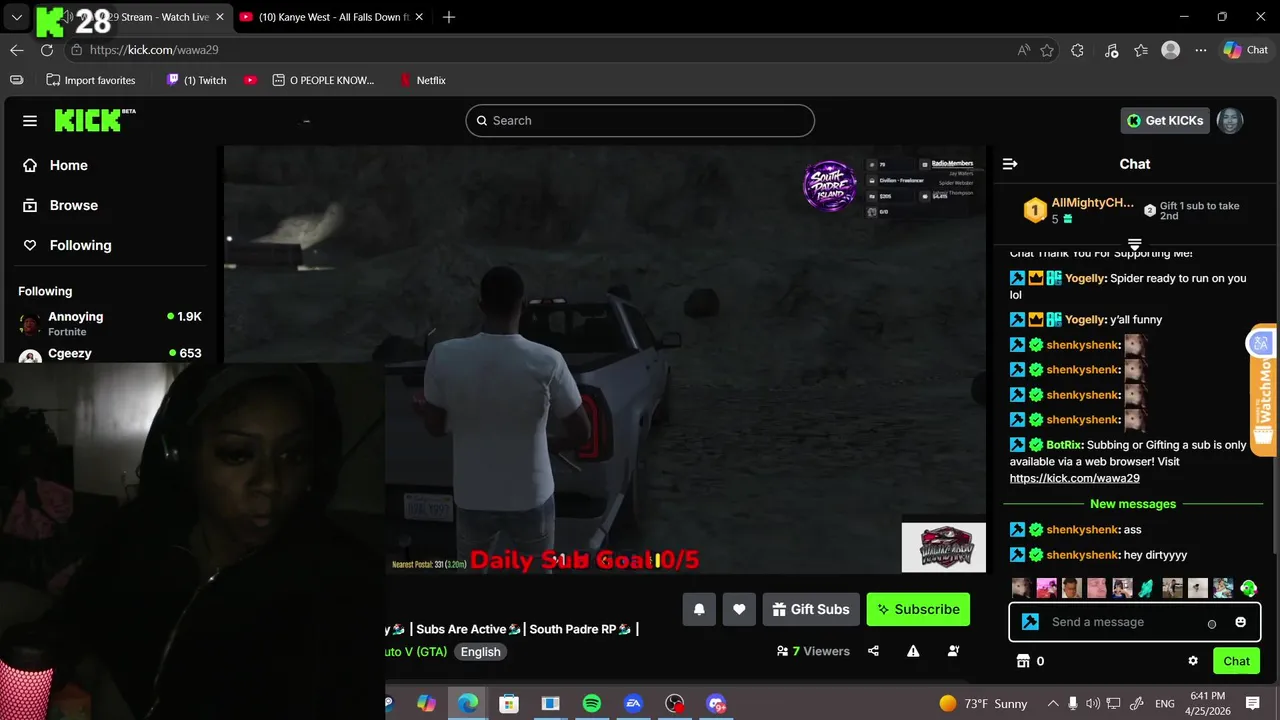Viewport: 1280px width, 720px height.
Task: Open EA app from taskbar
Action: pyautogui.click(x=633, y=703)
